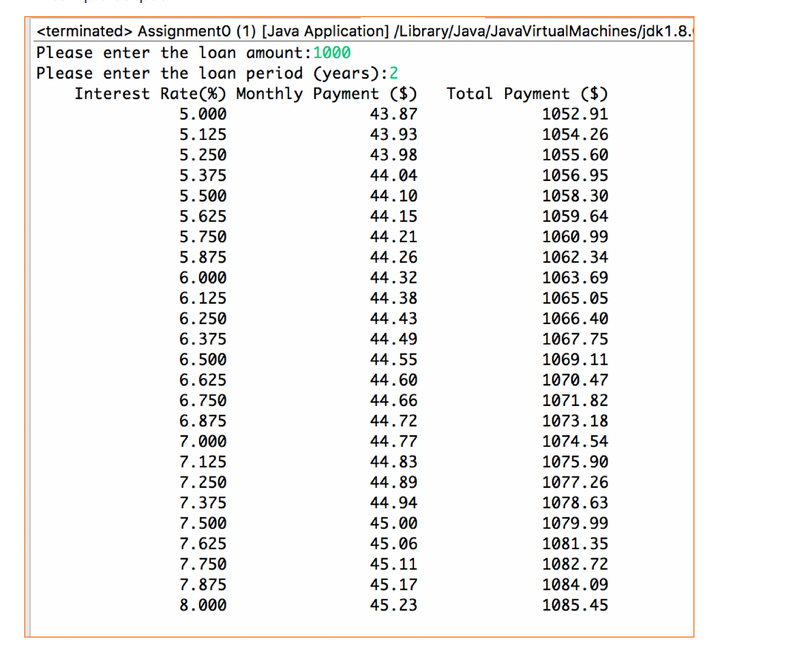The height and width of the screenshot is (663, 794).
Task: Select interest rate value 5.875
Action: (203, 257)
